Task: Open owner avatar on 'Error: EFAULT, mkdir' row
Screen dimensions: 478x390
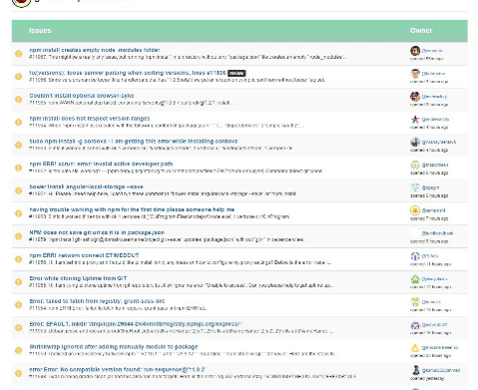Action: click(415, 325)
